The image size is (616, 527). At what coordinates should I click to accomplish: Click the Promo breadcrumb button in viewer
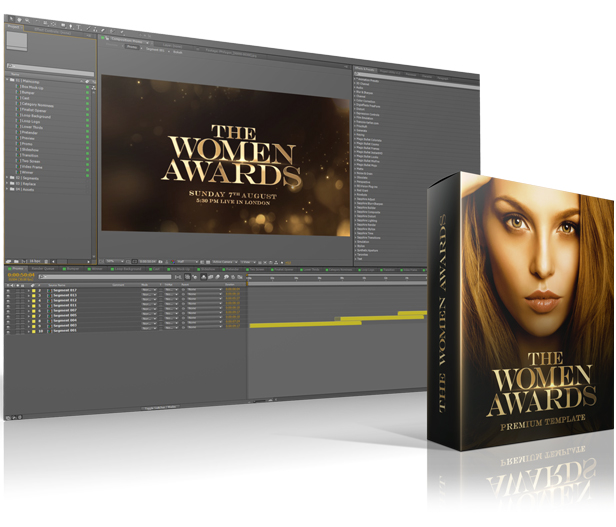tap(132, 47)
